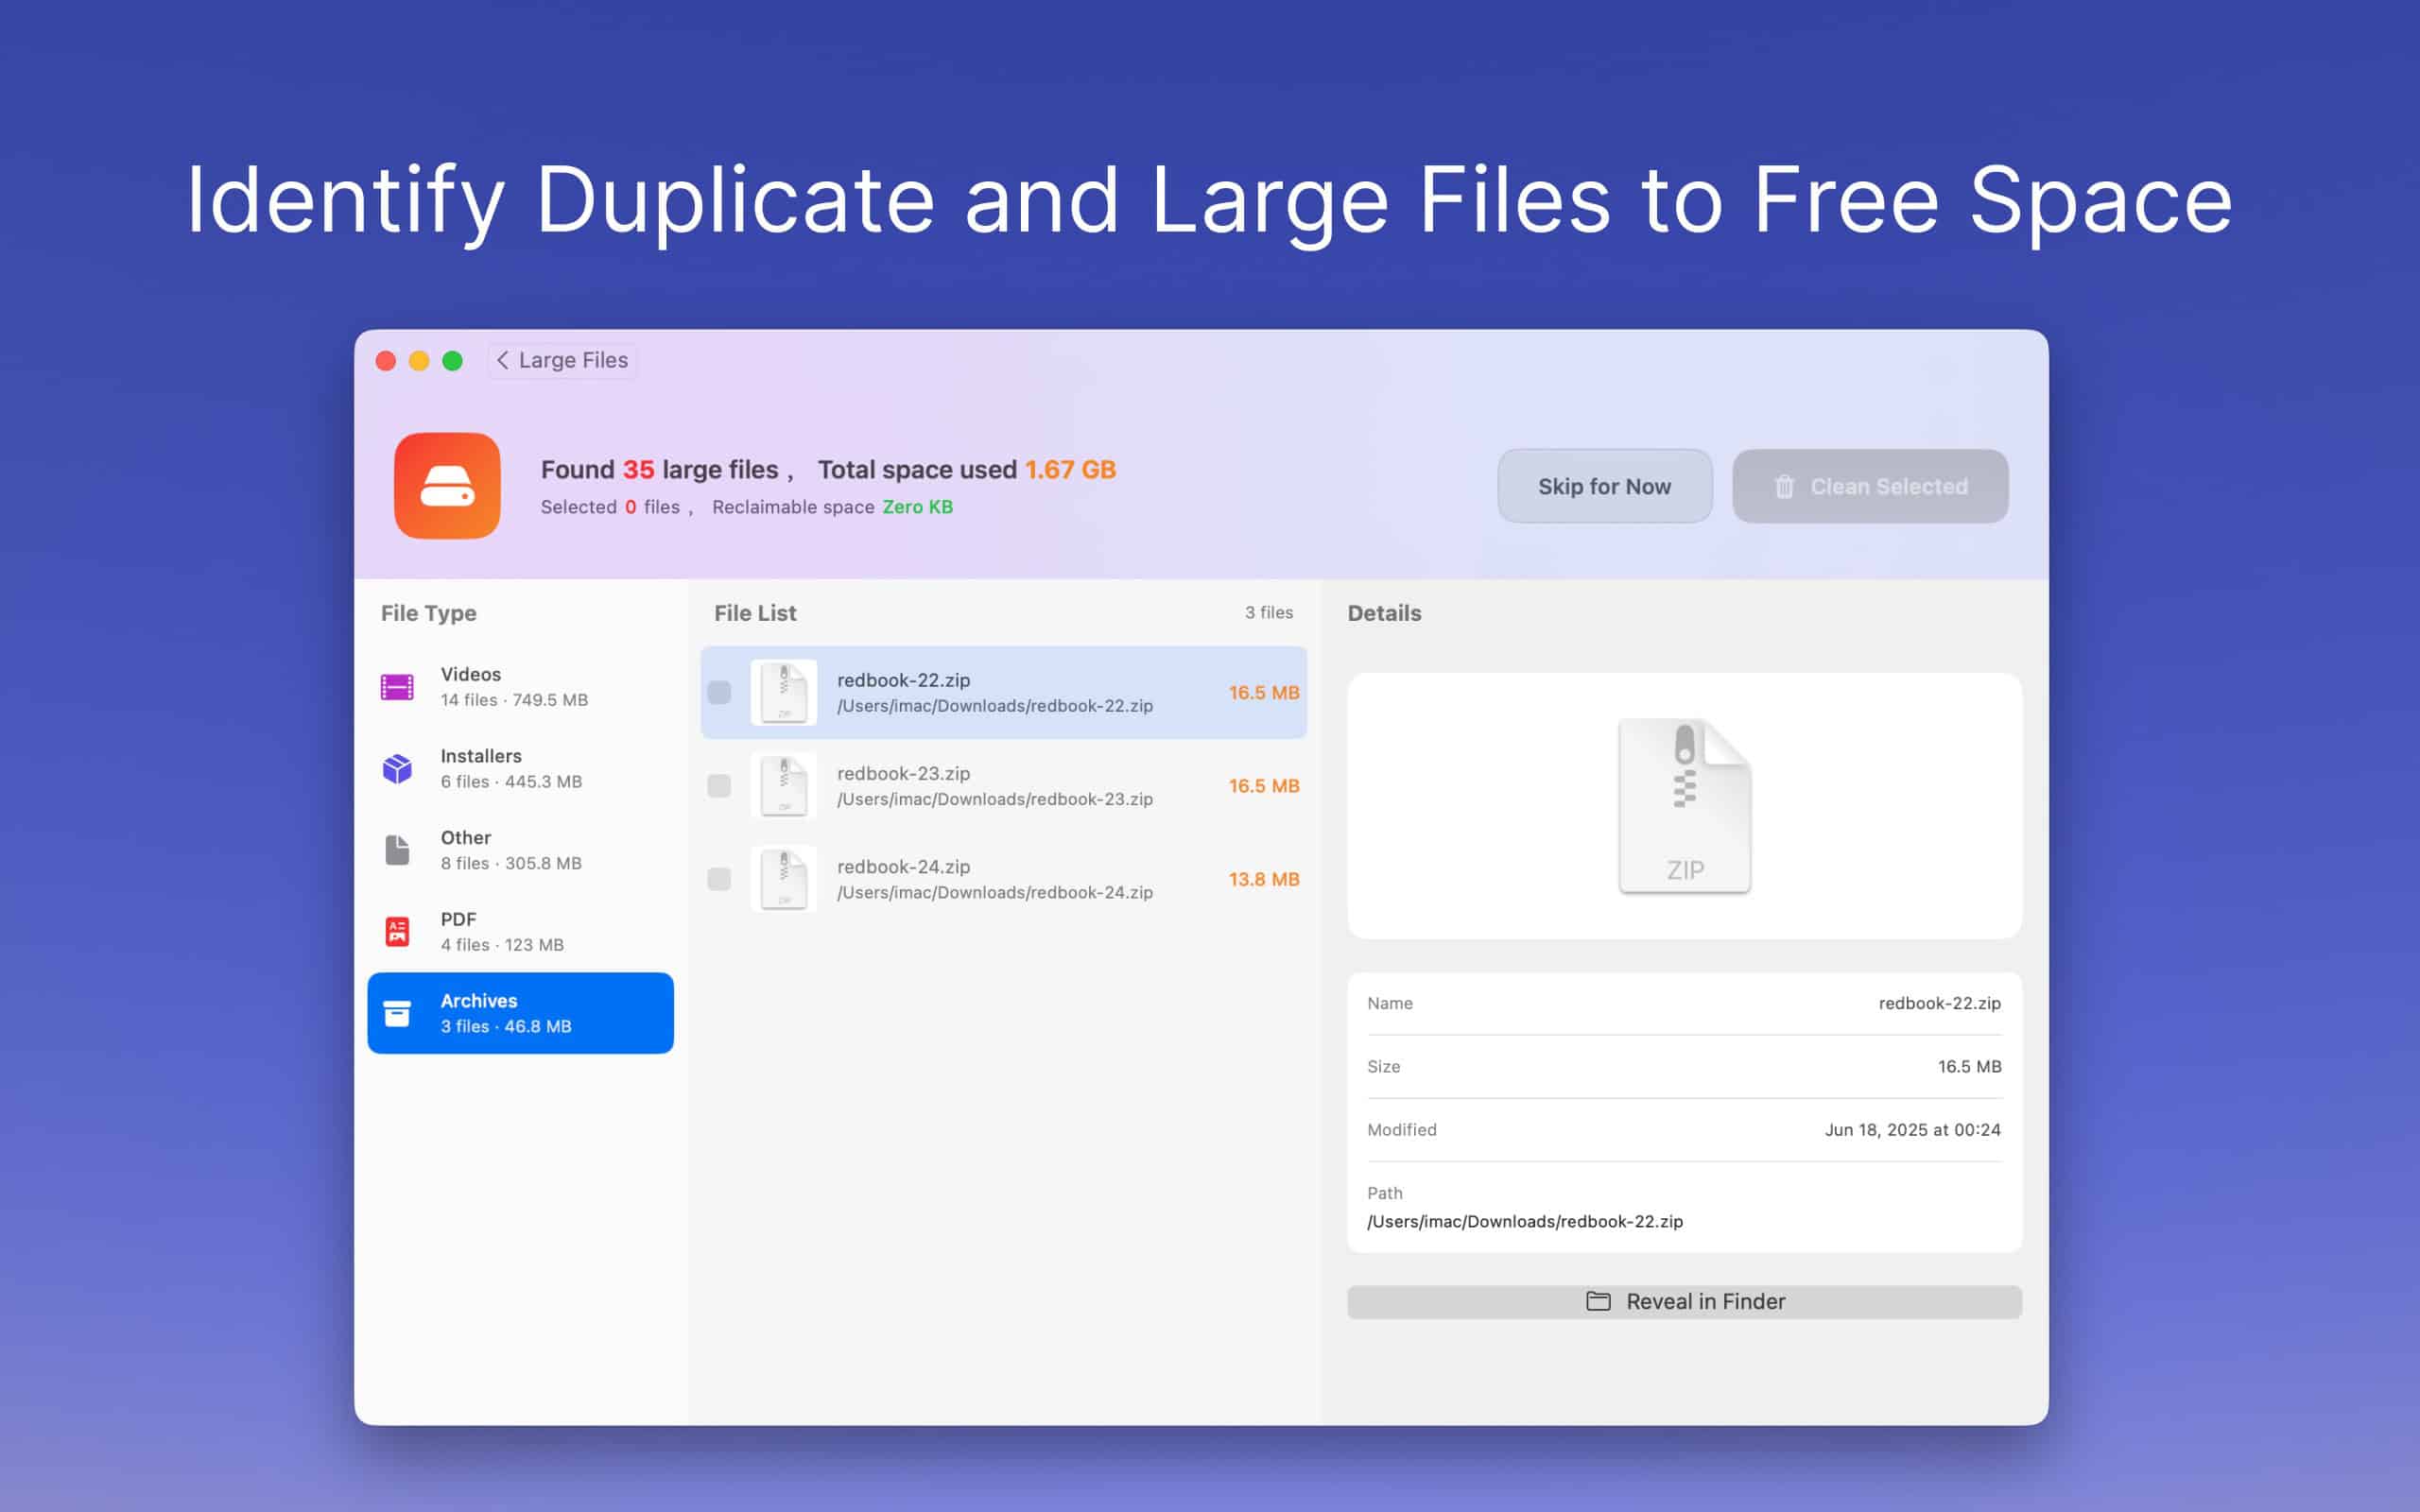The image size is (2420, 1512).
Task: Select the redbook-24.zip checkbox
Action: pyautogui.click(x=719, y=879)
